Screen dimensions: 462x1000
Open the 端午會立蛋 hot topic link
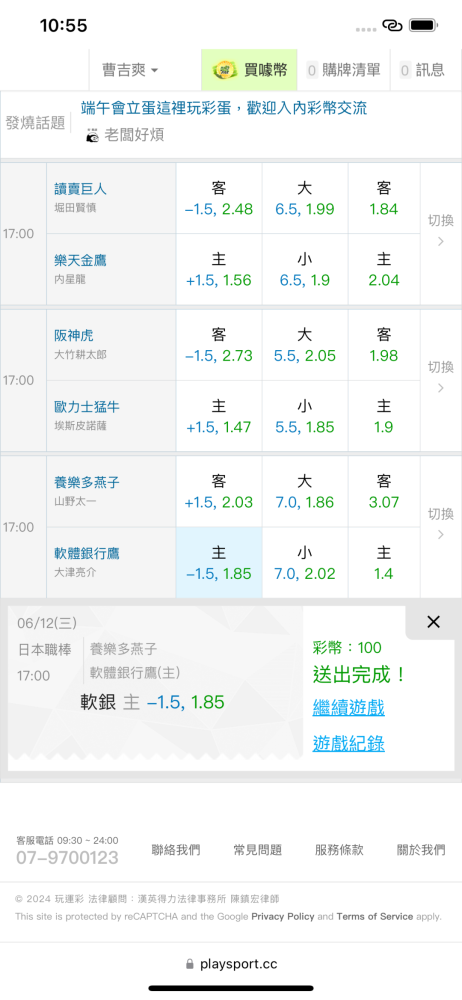click(224, 108)
